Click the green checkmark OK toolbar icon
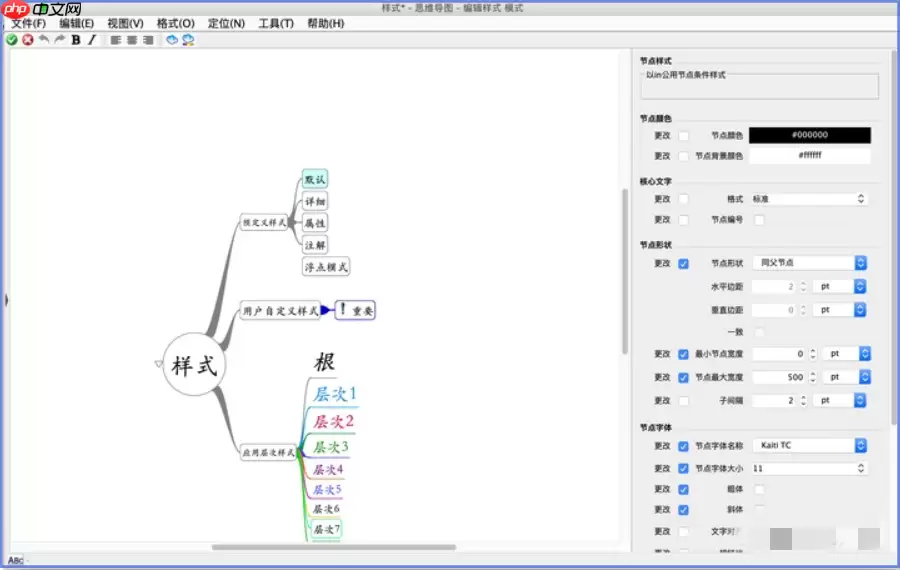 [12, 40]
